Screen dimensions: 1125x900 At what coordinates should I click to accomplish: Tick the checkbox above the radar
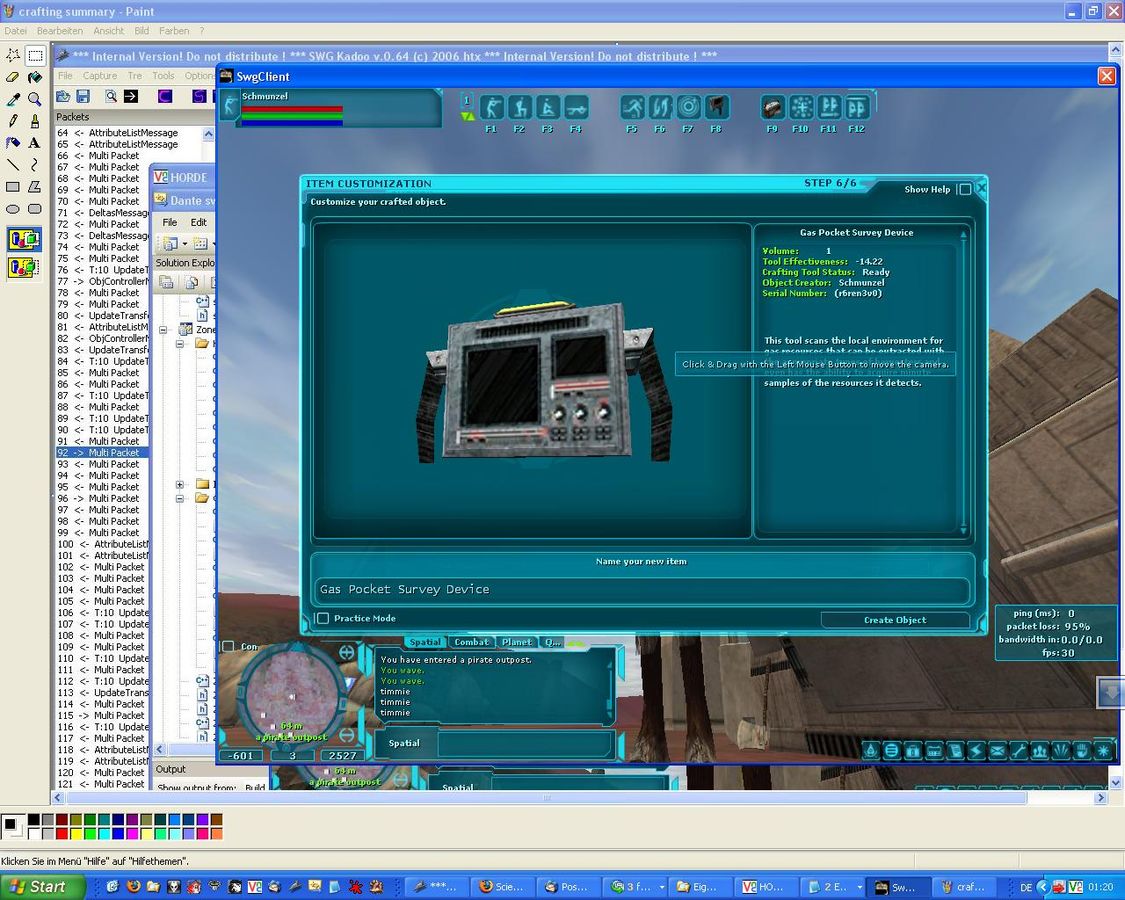[228, 647]
